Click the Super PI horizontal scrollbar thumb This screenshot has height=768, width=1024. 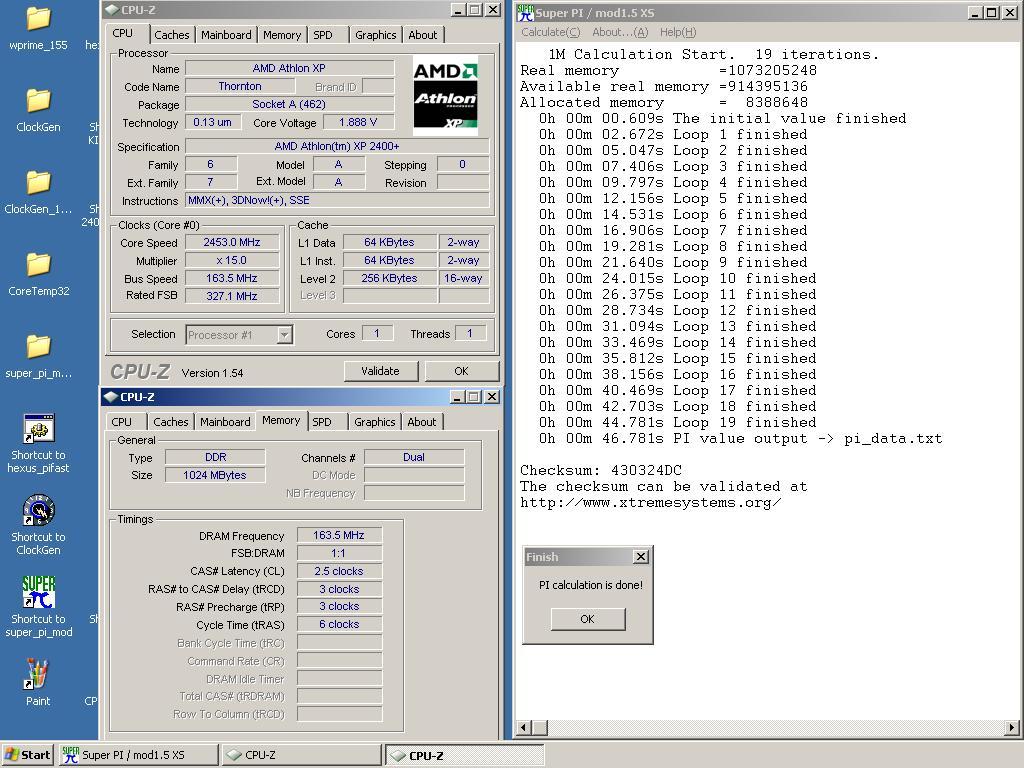(x=539, y=727)
